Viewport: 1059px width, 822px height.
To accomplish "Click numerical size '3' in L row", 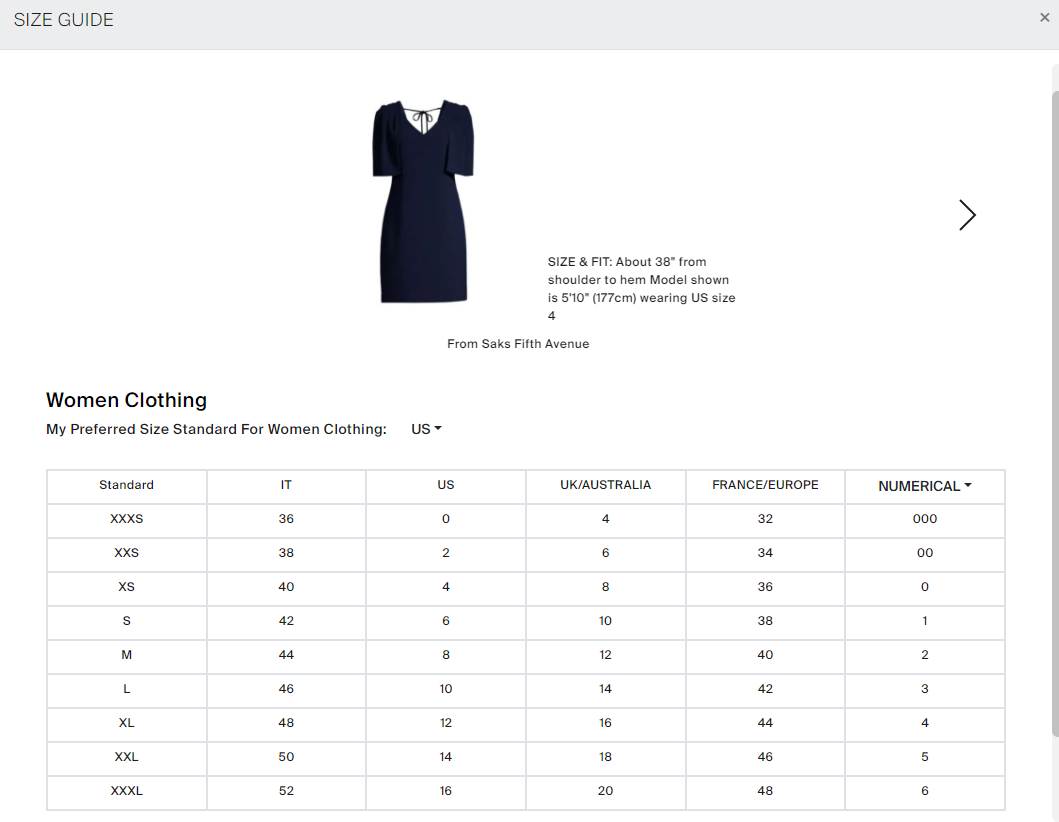I will tap(925, 689).
